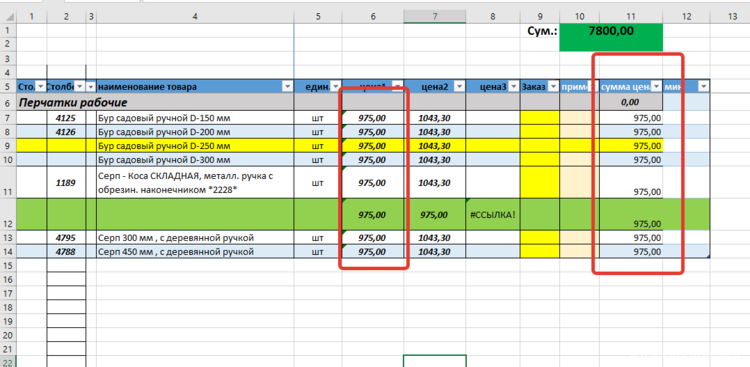Click the green 7800,00 sum cell
The image size is (750, 367).
611,37
